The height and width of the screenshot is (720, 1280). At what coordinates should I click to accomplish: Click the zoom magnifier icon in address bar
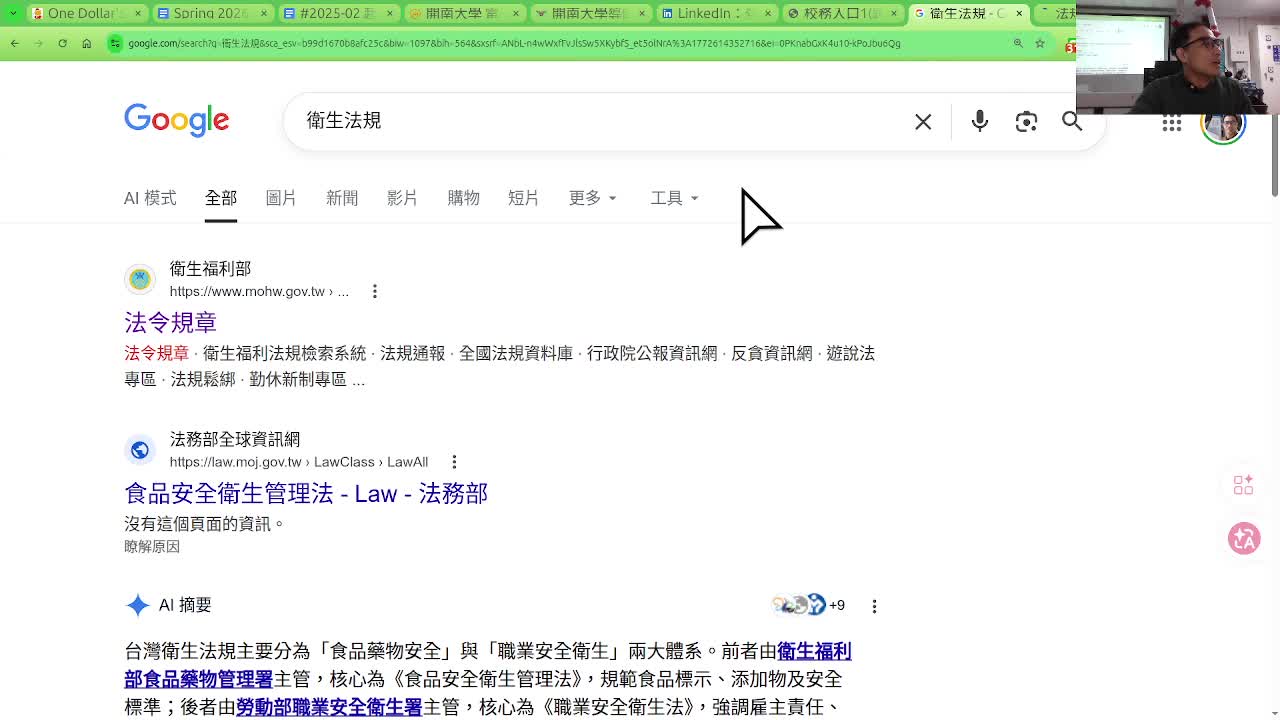pyautogui.click(x=1018, y=43)
